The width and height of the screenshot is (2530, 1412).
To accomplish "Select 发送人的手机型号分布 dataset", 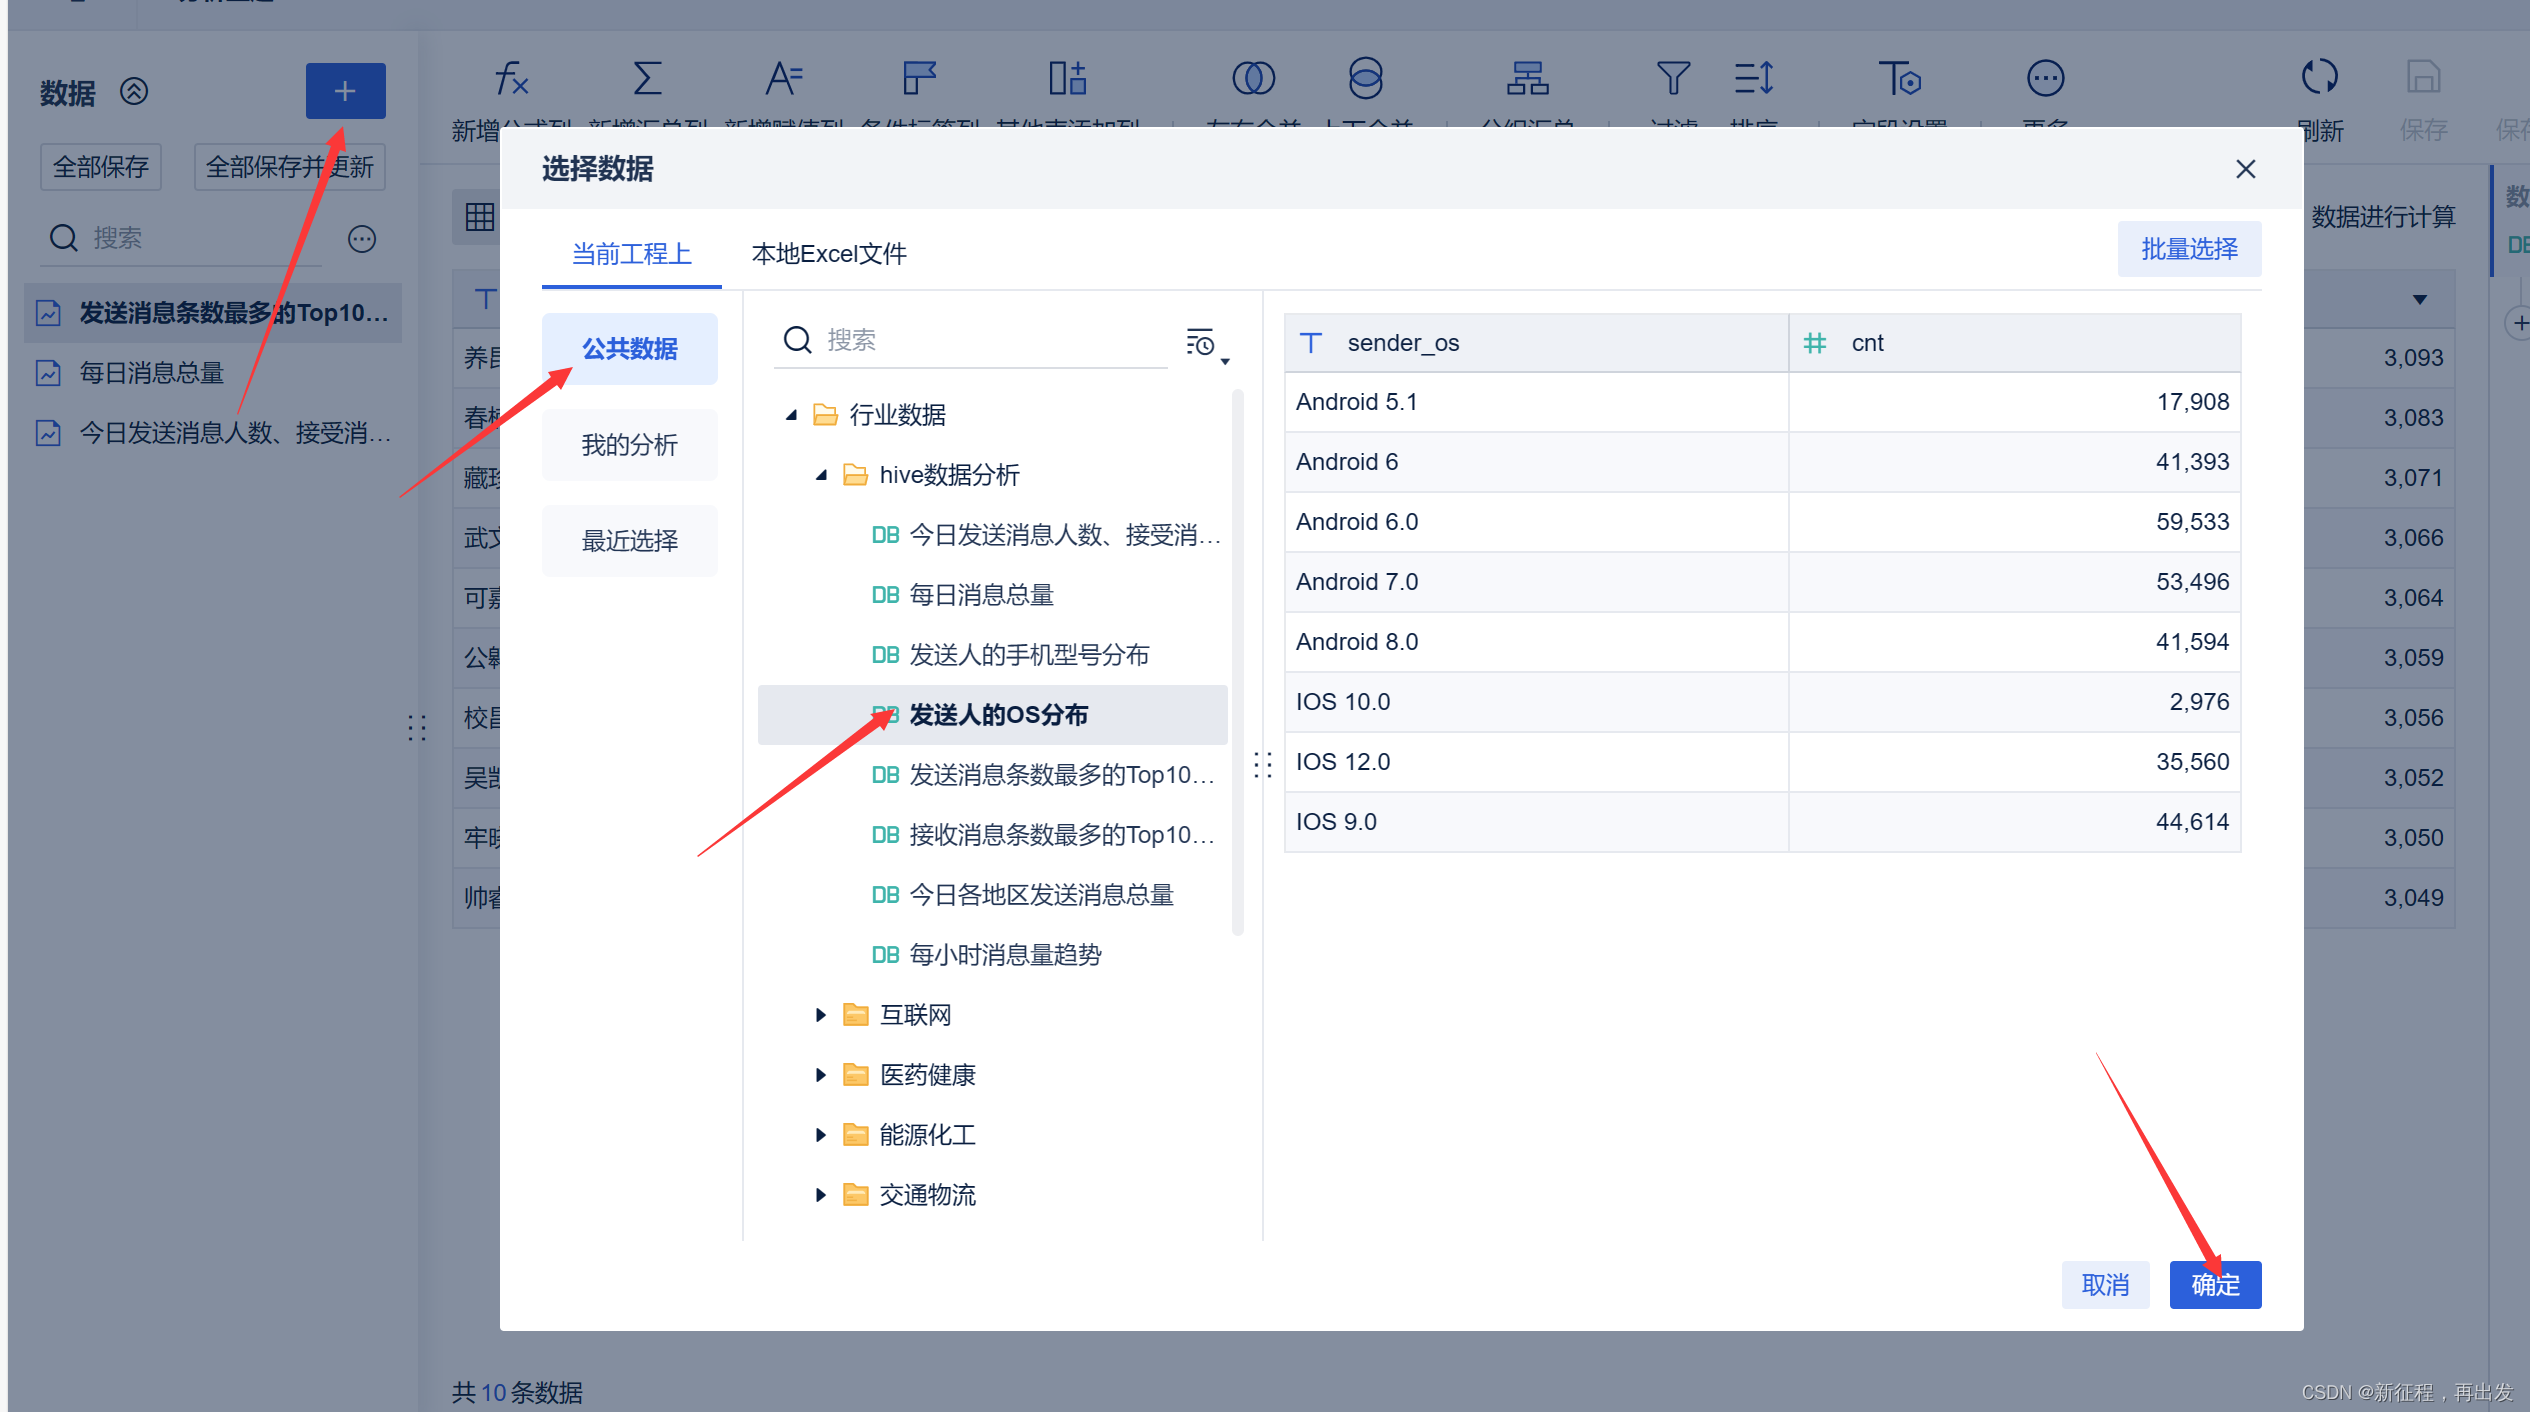I will (x=993, y=655).
